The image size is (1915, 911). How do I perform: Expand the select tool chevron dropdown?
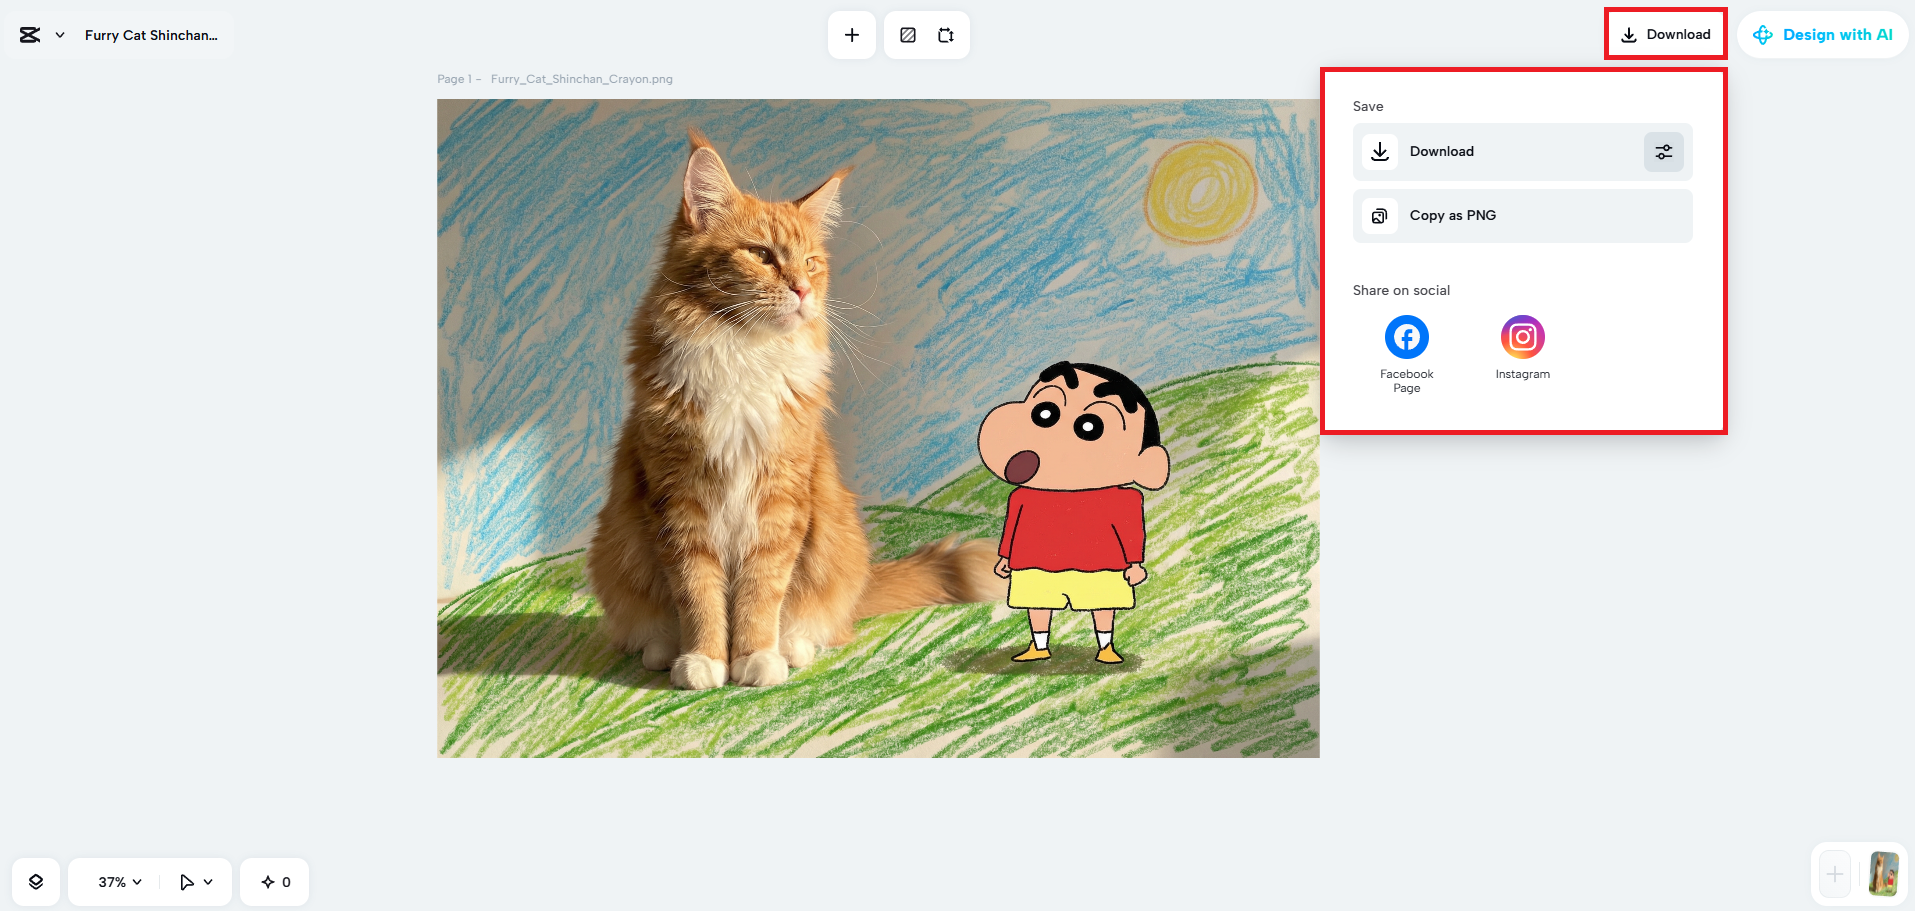(x=208, y=882)
